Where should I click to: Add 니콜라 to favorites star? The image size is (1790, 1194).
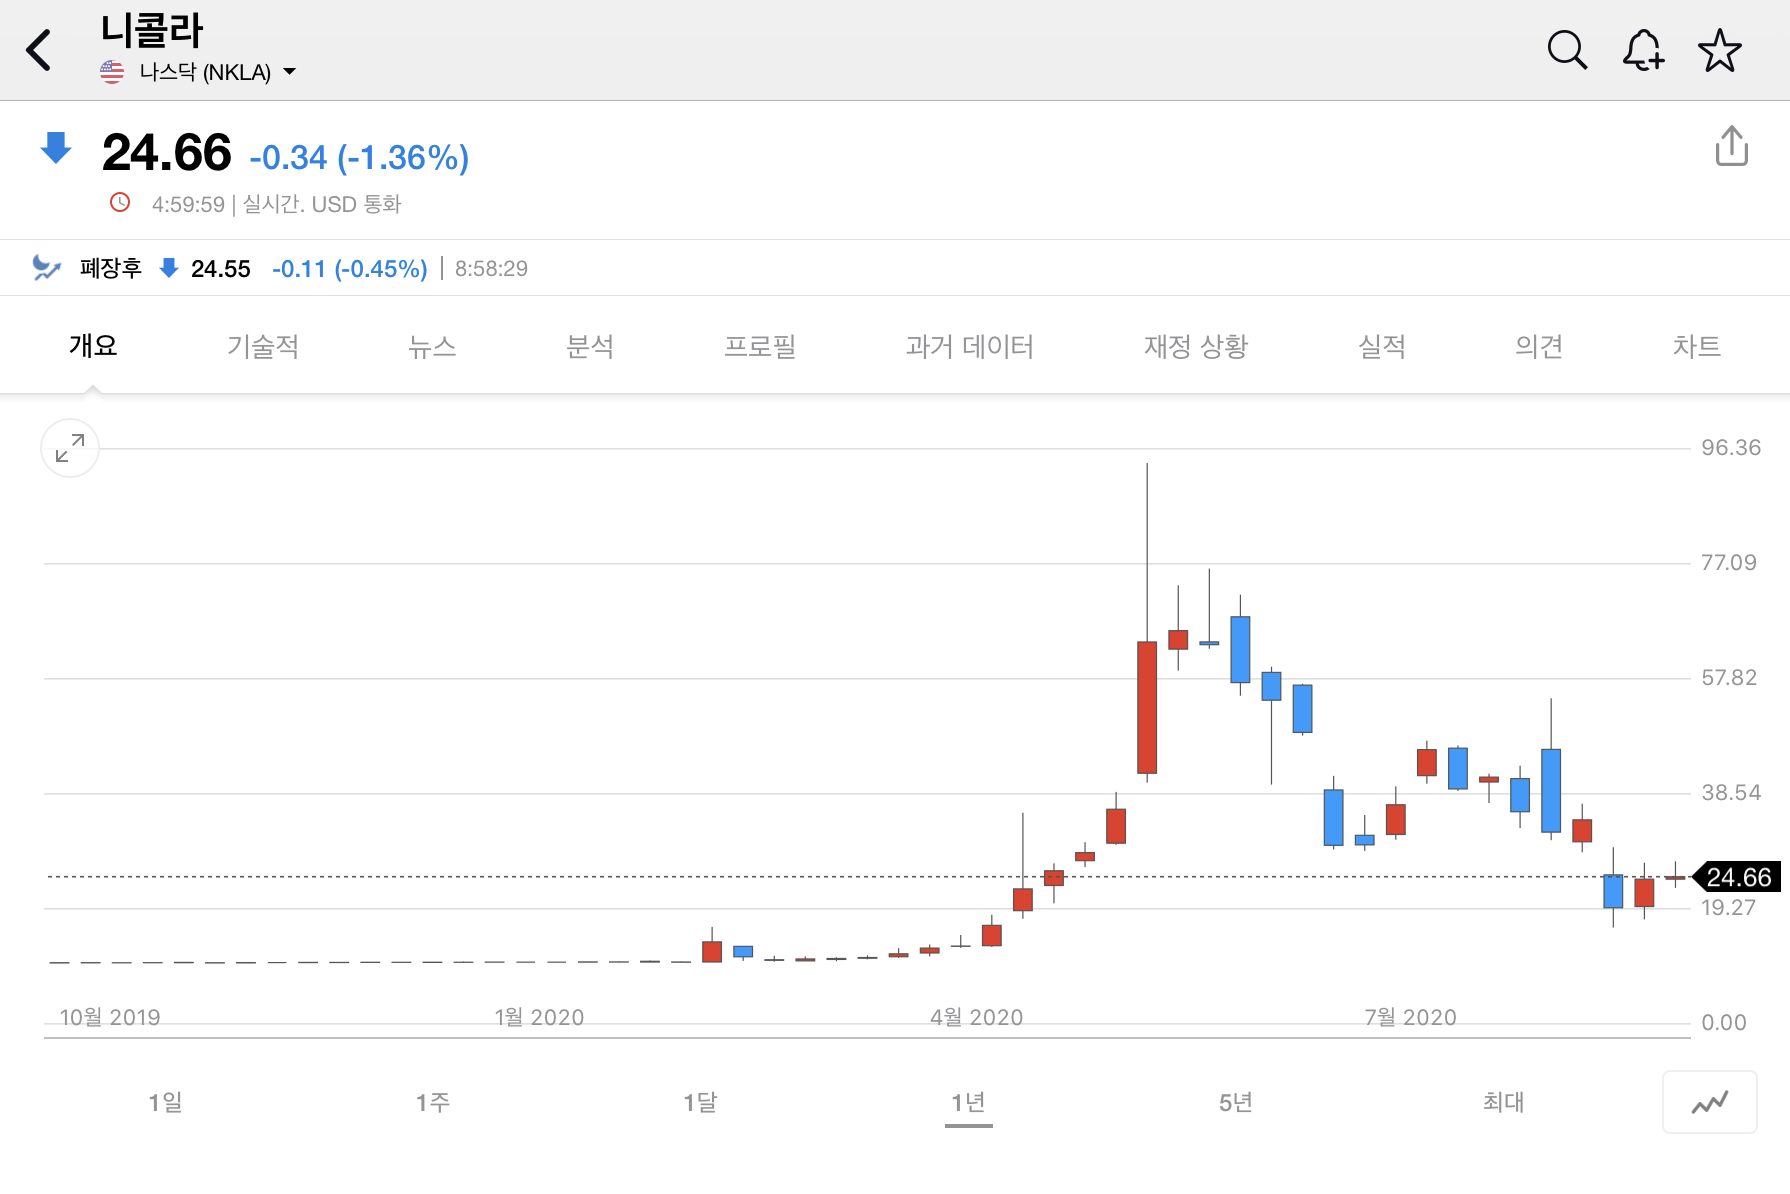(x=1720, y=50)
